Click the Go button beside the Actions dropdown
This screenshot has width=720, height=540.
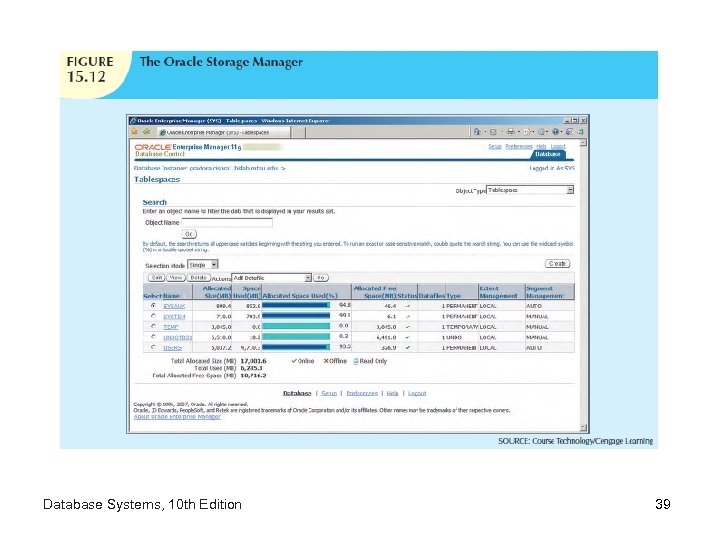[321, 278]
